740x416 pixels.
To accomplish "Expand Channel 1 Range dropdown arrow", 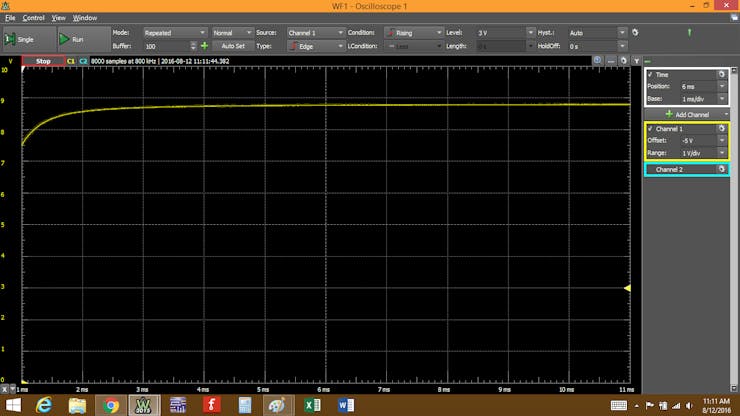I will (x=722, y=153).
